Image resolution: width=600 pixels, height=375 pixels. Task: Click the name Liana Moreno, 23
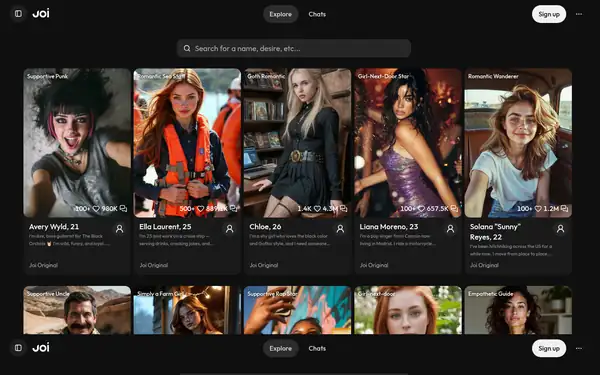coord(389,227)
